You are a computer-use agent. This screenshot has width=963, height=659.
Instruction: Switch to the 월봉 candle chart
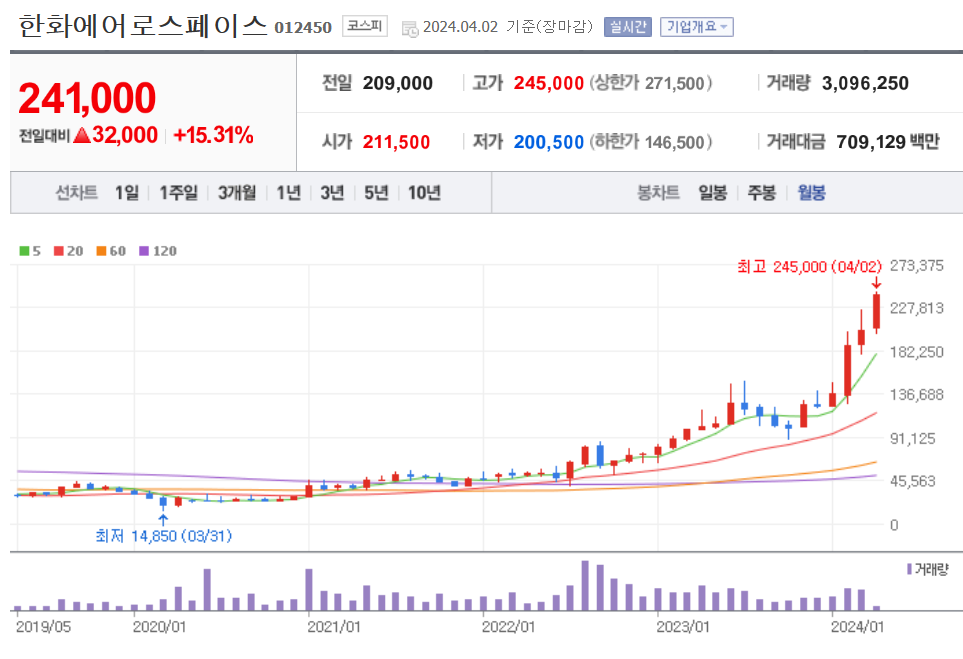pyautogui.click(x=811, y=193)
